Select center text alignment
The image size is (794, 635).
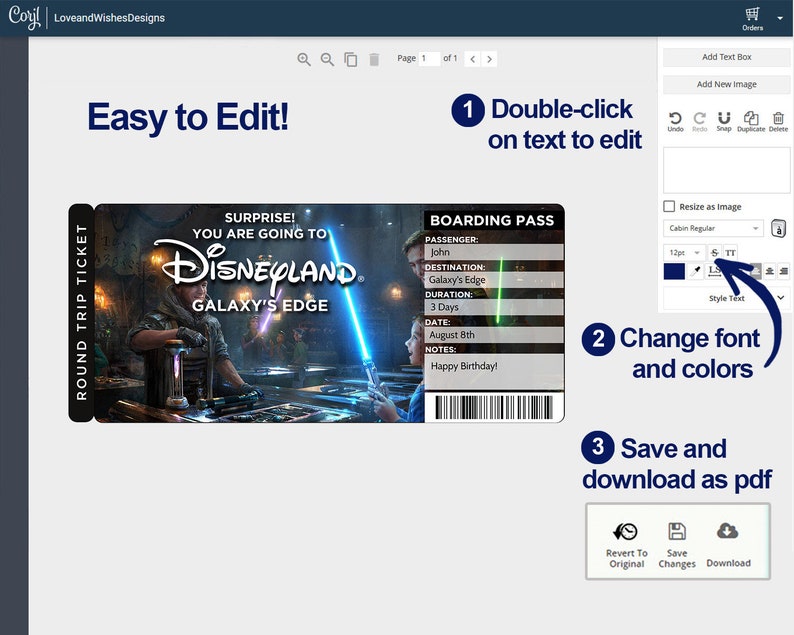[770, 271]
